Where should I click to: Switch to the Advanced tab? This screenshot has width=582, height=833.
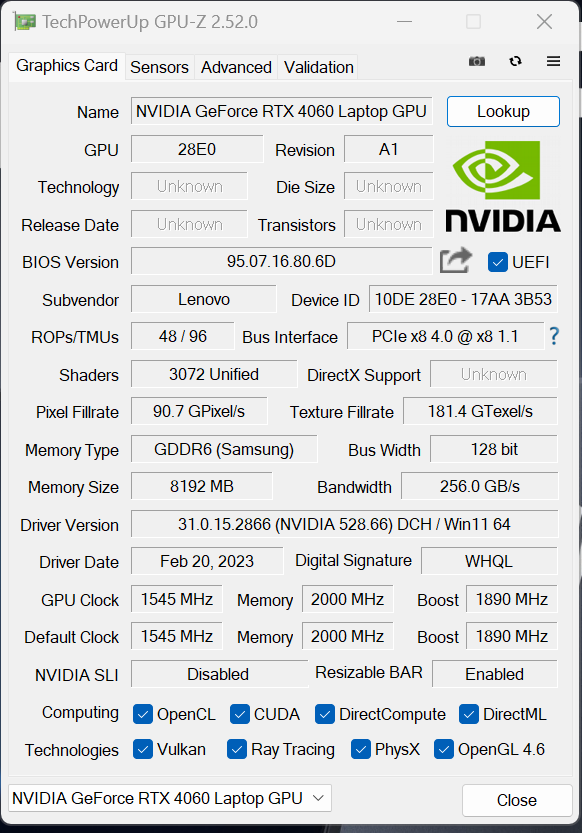[x=236, y=67]
